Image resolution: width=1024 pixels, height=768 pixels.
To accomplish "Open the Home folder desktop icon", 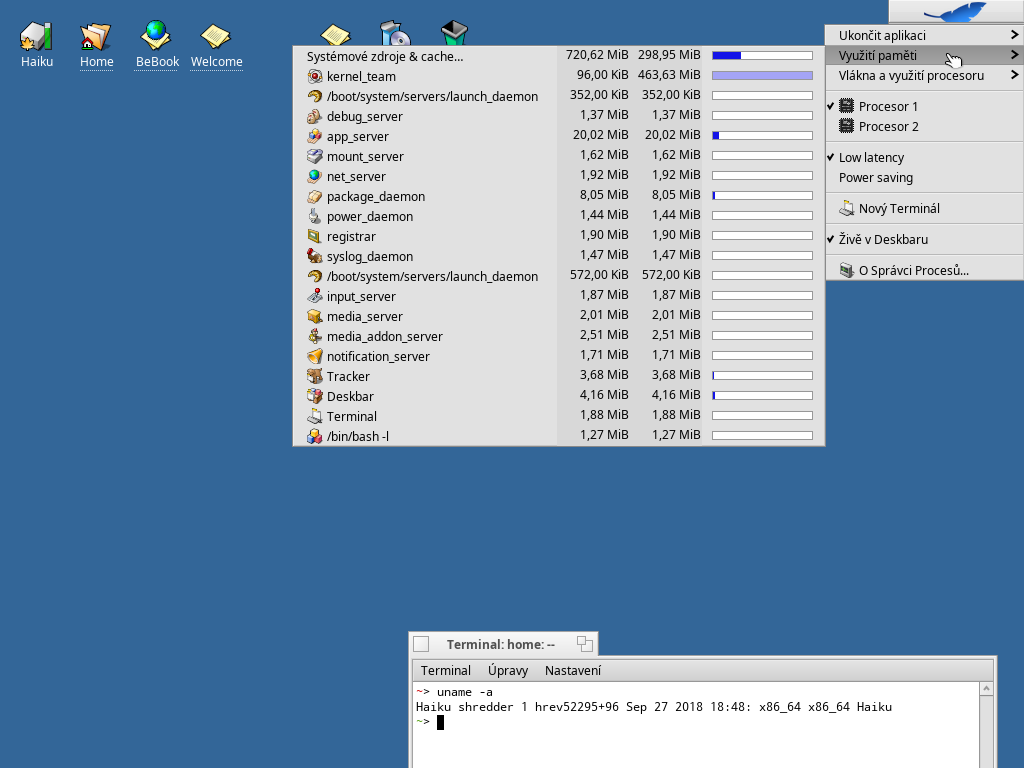I will pos(96,37).
